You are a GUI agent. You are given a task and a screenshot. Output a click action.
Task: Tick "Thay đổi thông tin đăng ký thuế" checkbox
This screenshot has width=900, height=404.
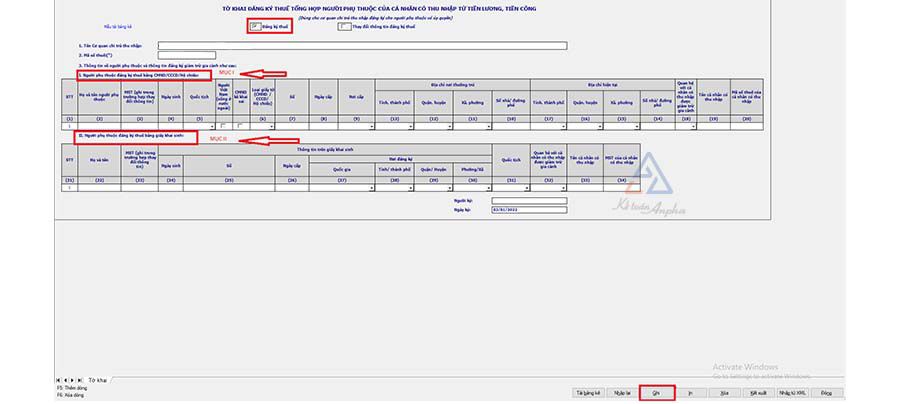(x=343, y=27)
